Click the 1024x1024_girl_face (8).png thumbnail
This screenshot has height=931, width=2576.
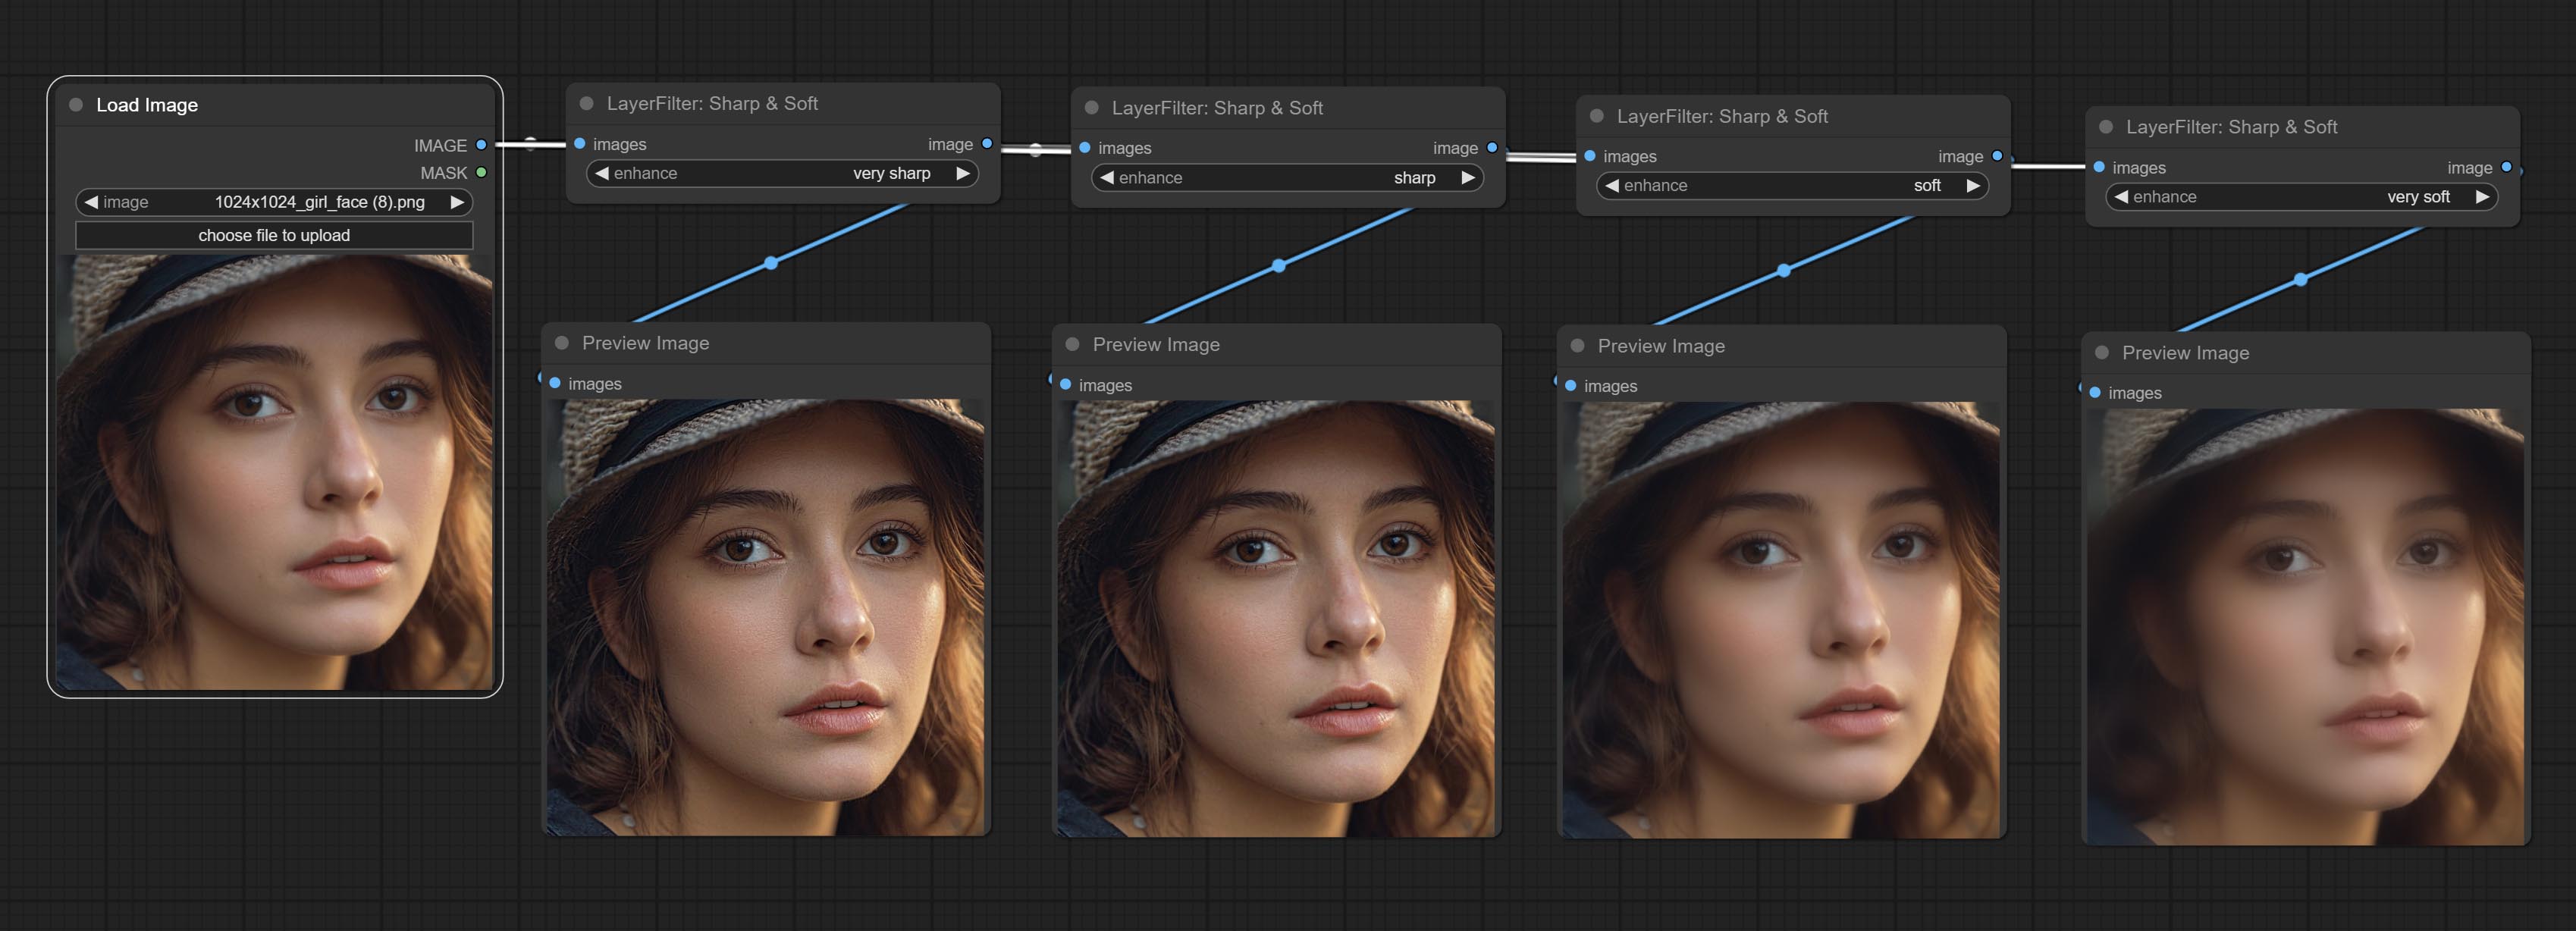click(275, 476)
